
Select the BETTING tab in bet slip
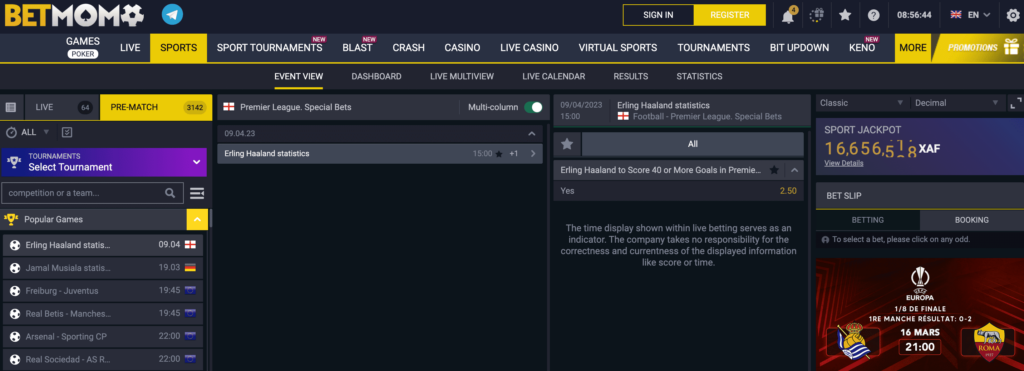pos(868,220)
